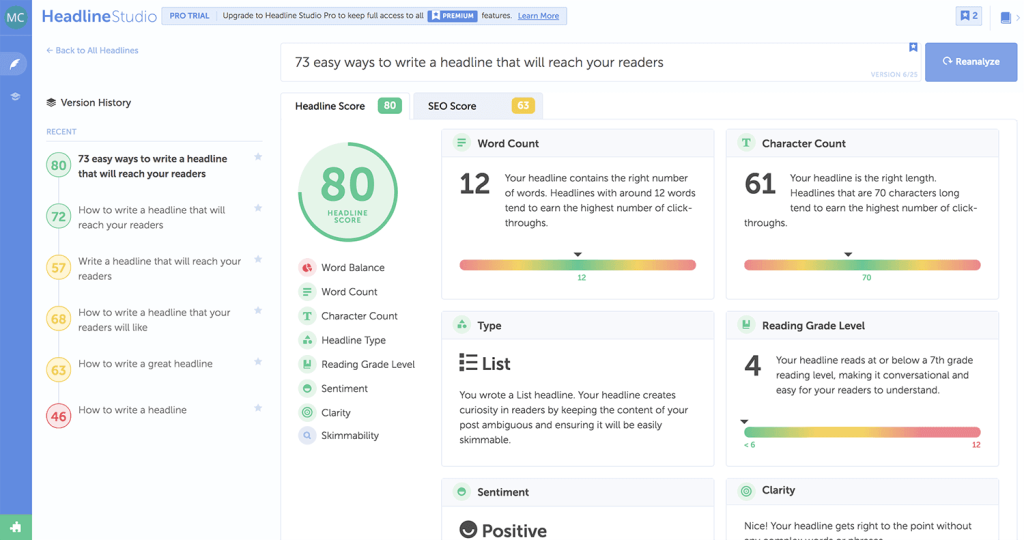Go back to All Headlines
This screenshot has width=1024, height=540.
click(x=92, y=50)
